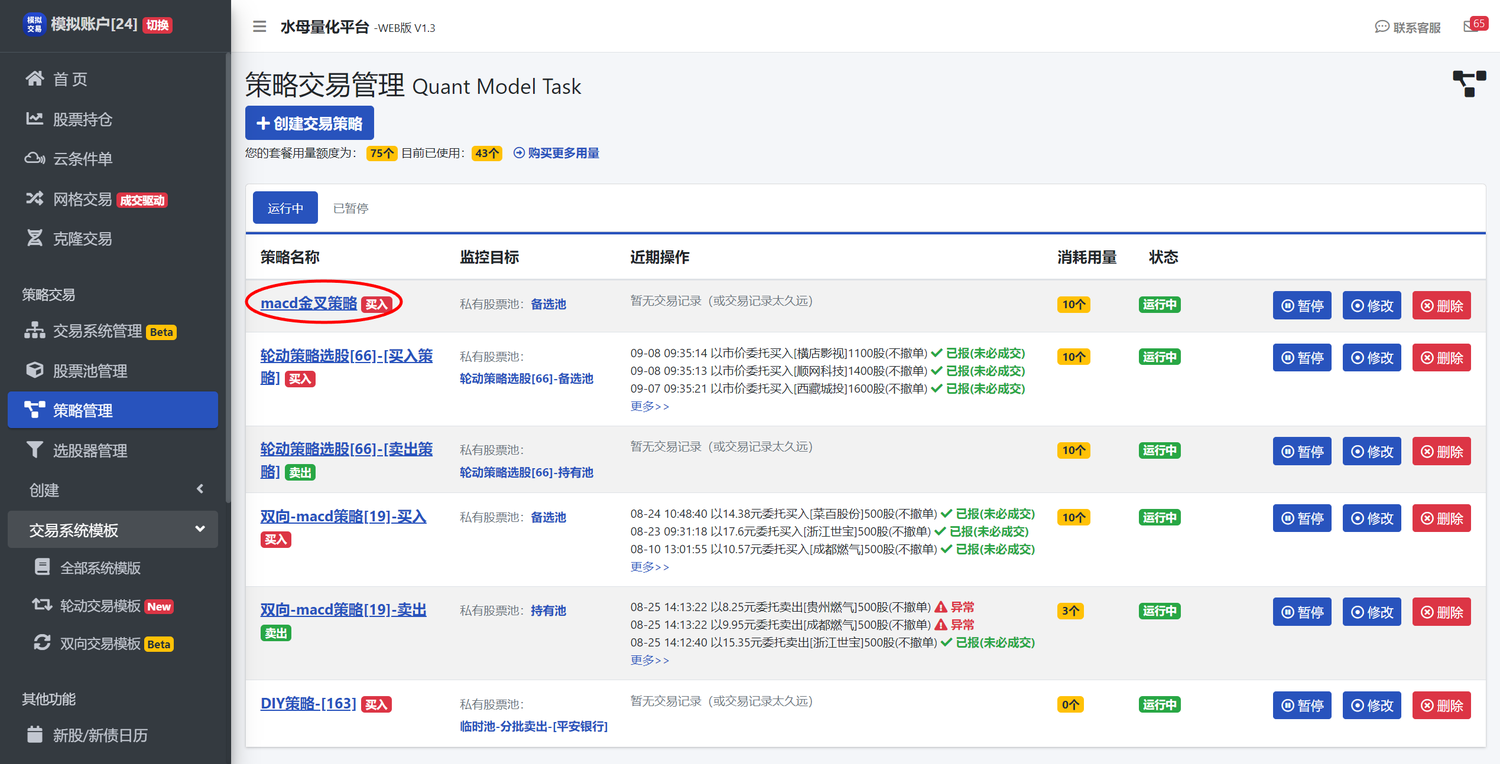Image resolution: width=1500 pixels, height=764 pixels.
Task: Open the 购买更多用量 link
Action: click(x=556, y=153)
